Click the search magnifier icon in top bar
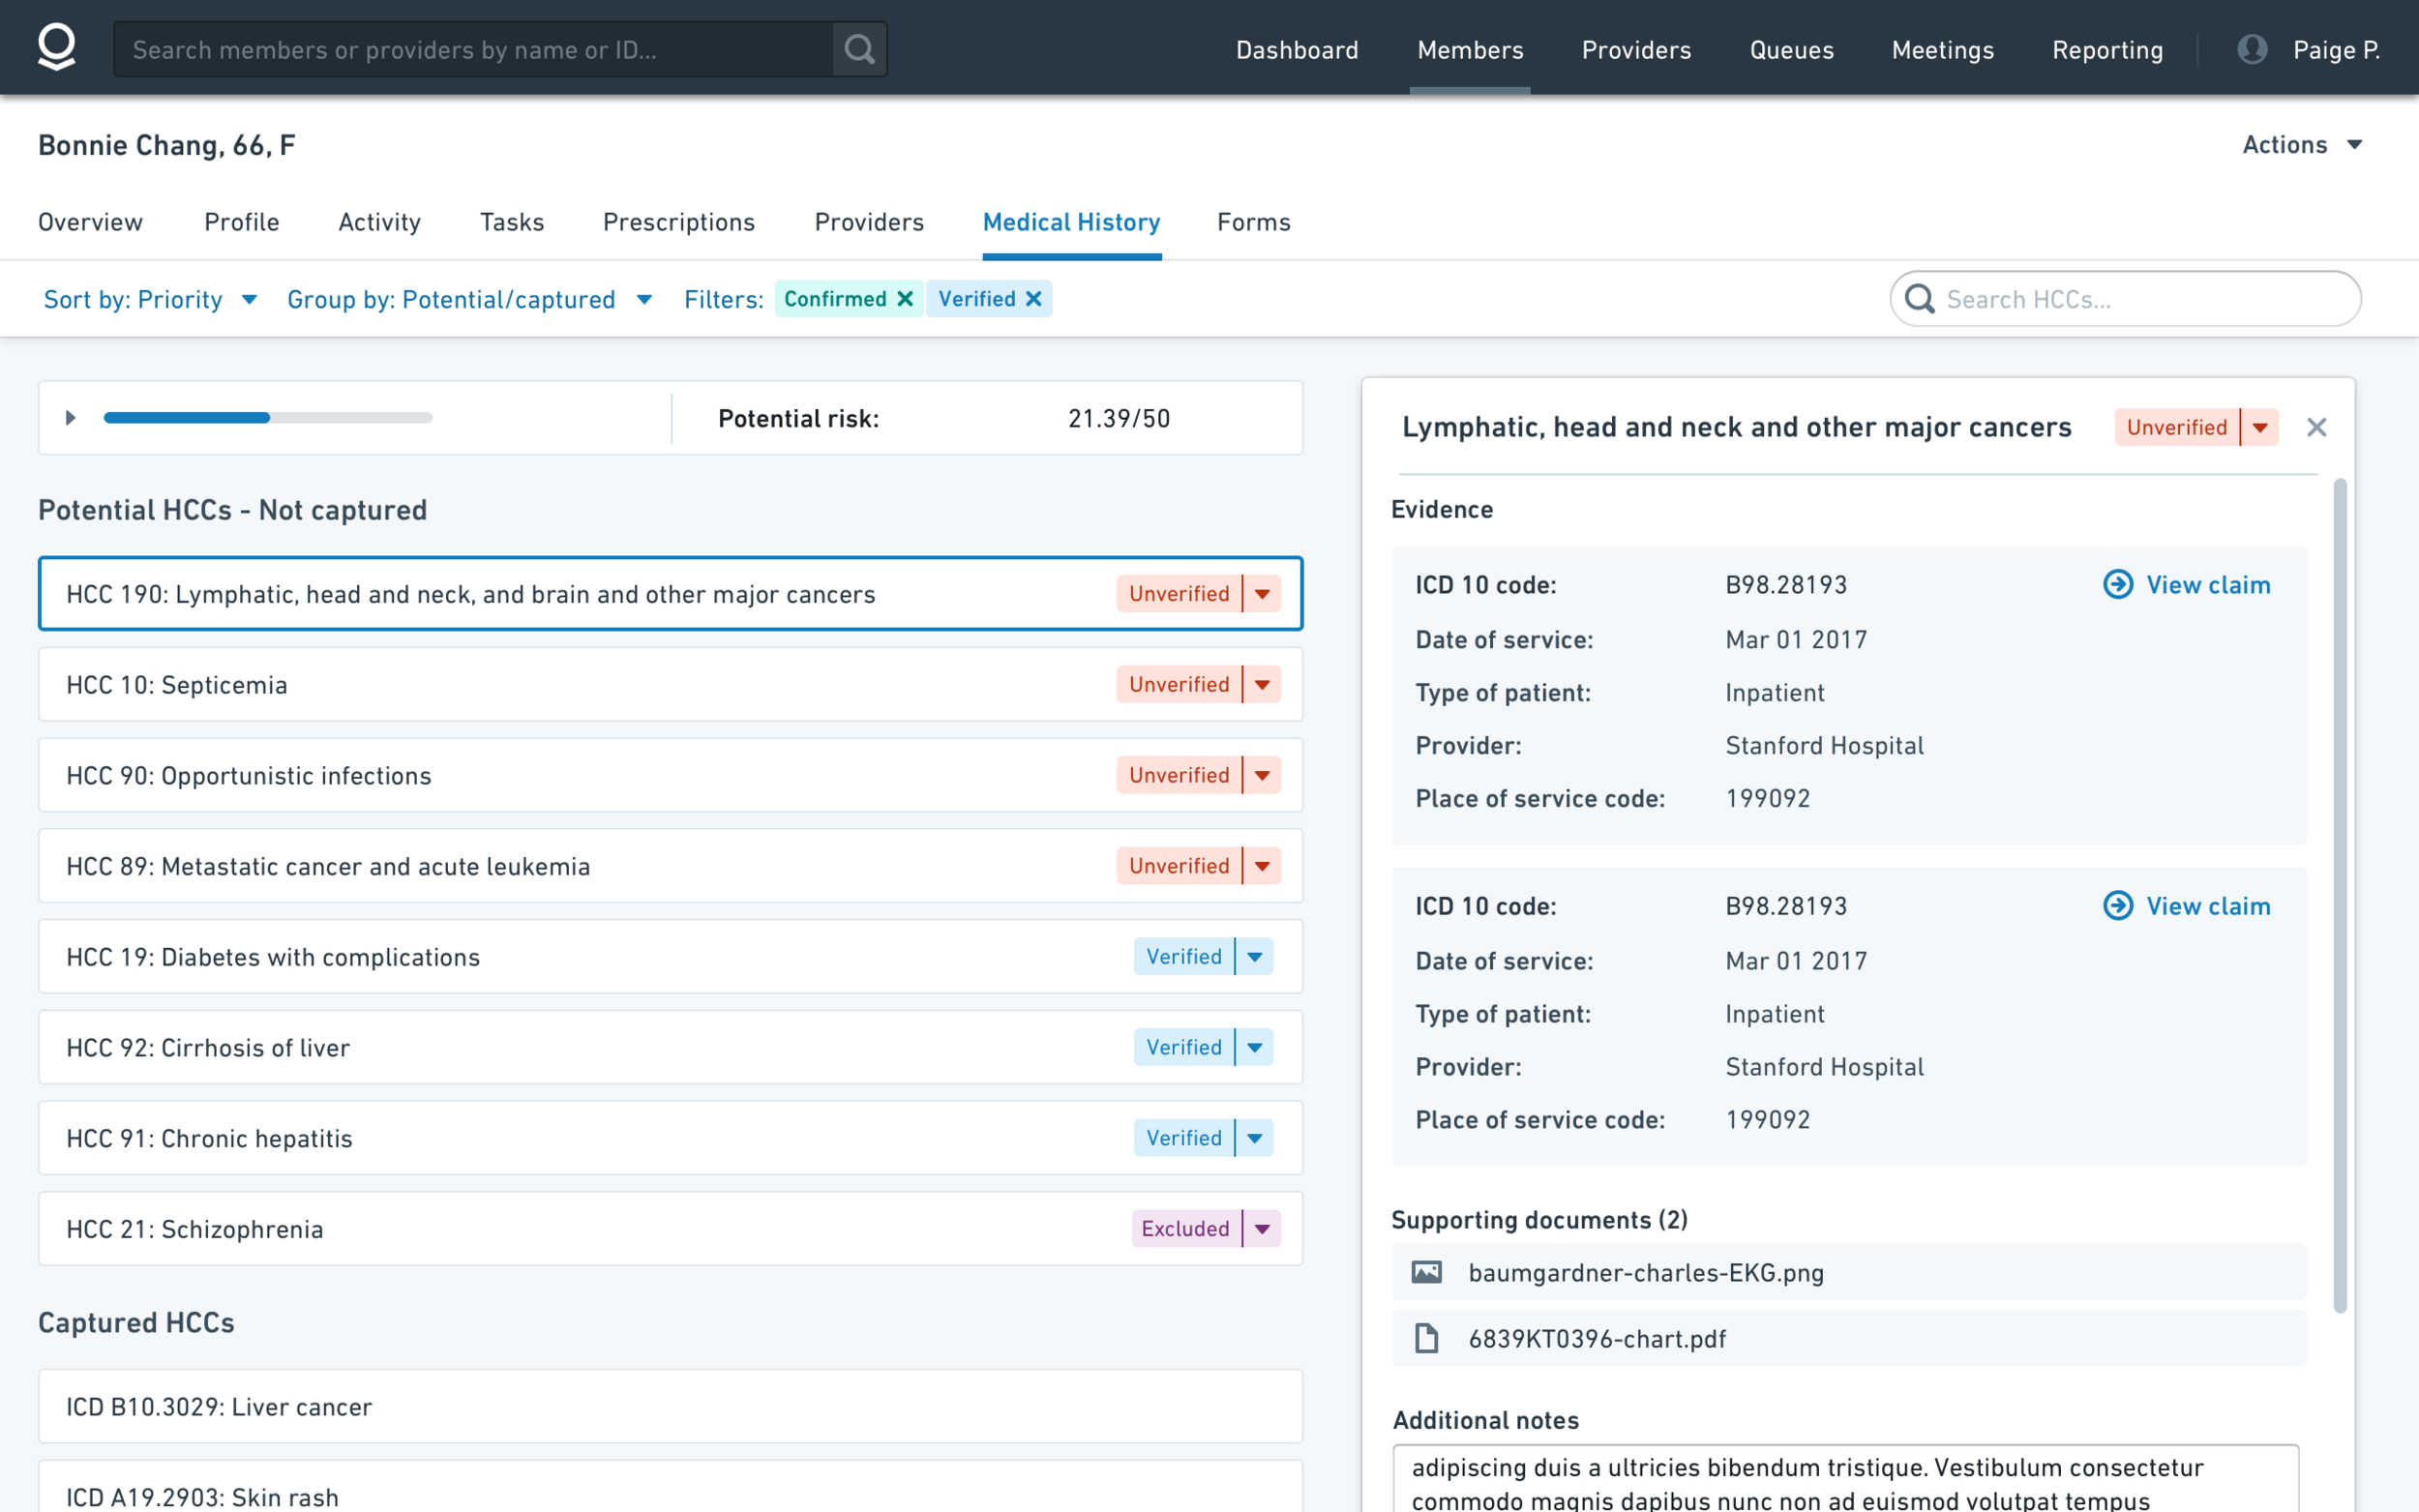The width and height of the screenshot is (2419, 1512). tap(859, 49)
